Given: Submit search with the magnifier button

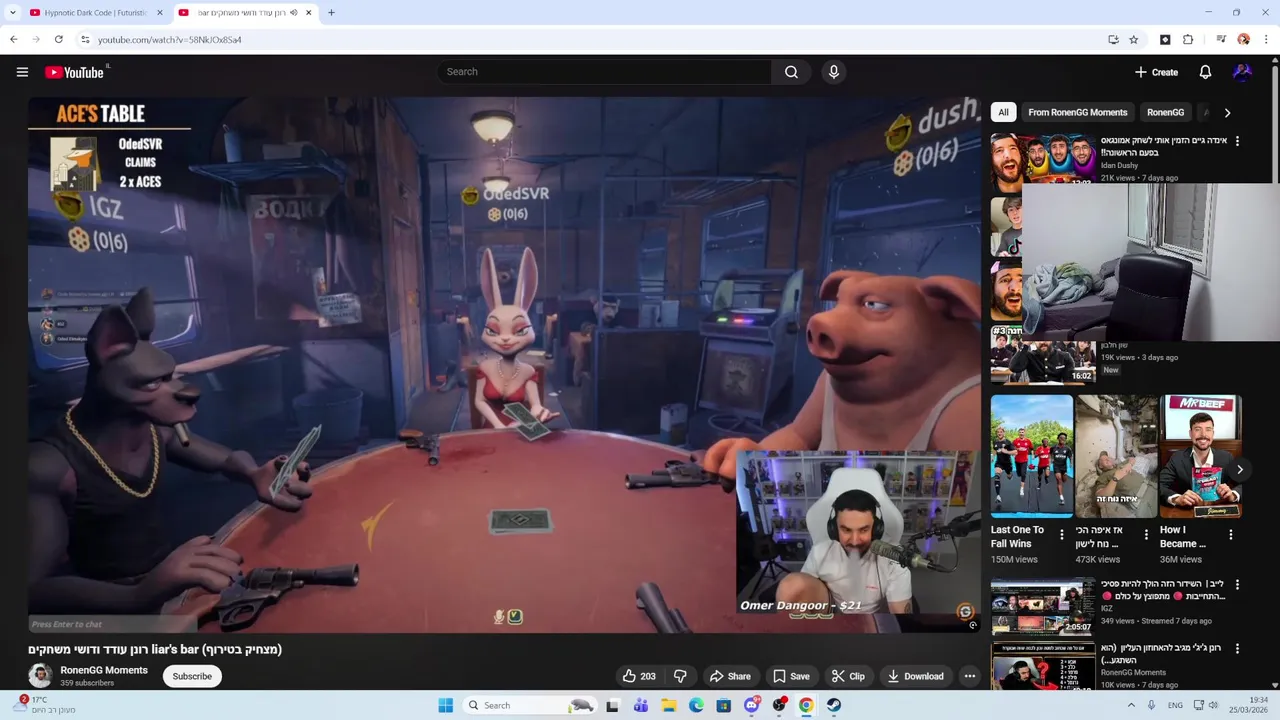Looking at the screenshot, I should [x=791, y=72].
